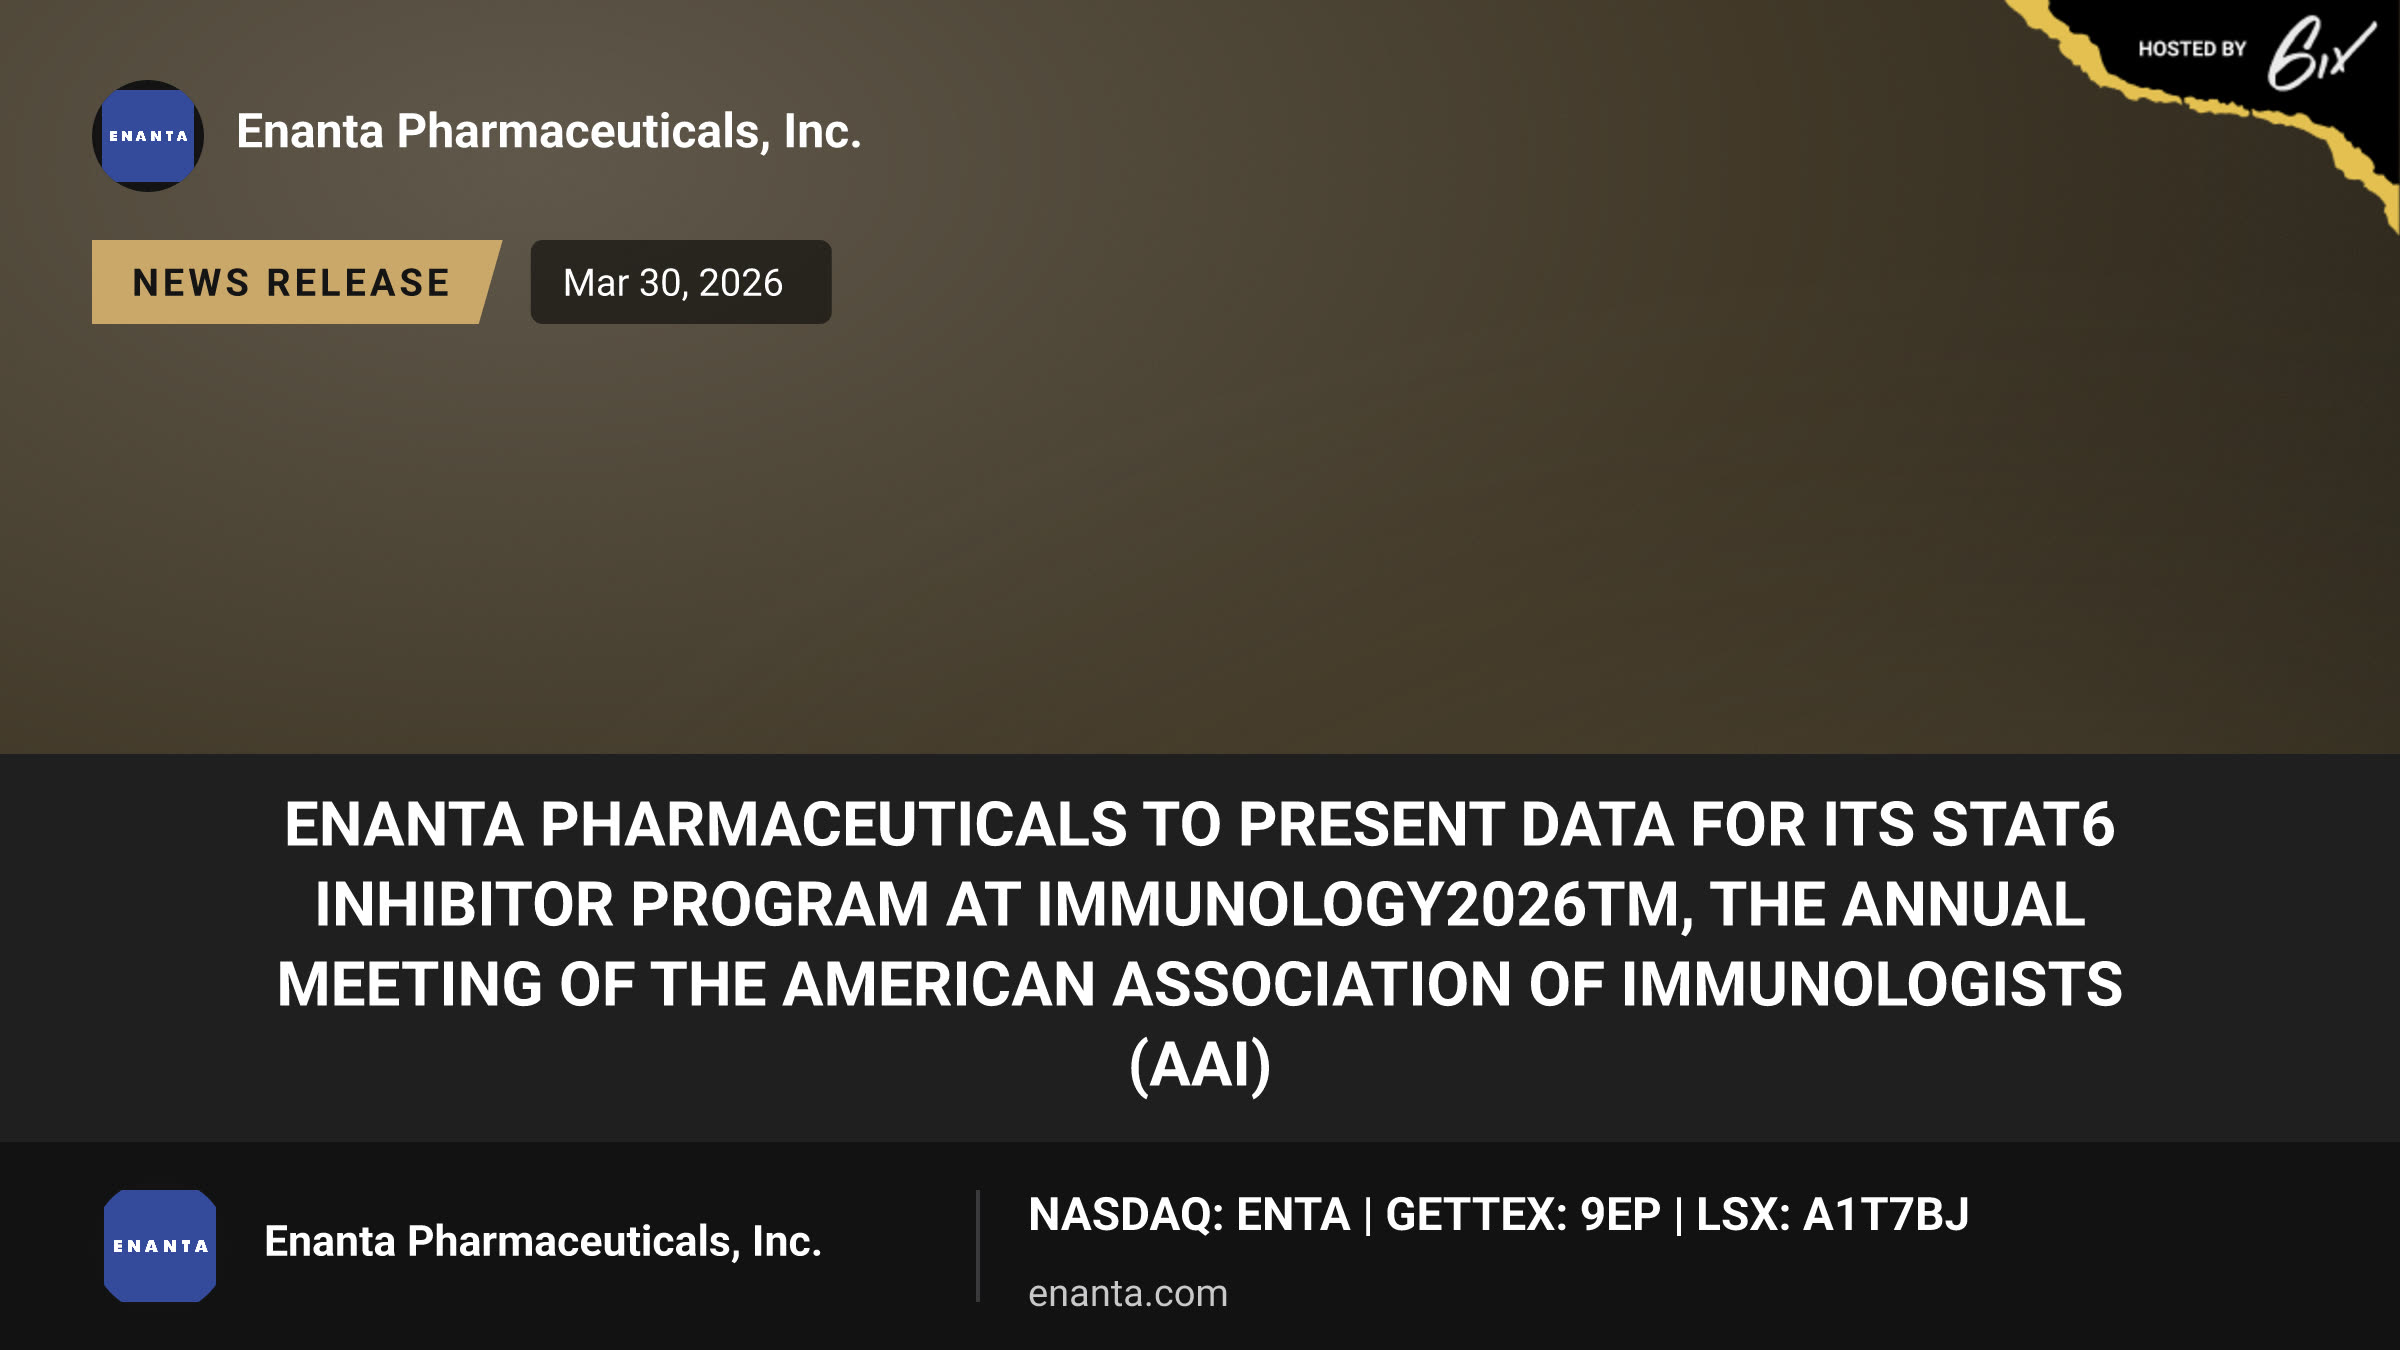The width and height of the screenshot is (2400, 1350).
Task: Click the LSX: A1T7BJ ticker
Action: point(1832,1215)
